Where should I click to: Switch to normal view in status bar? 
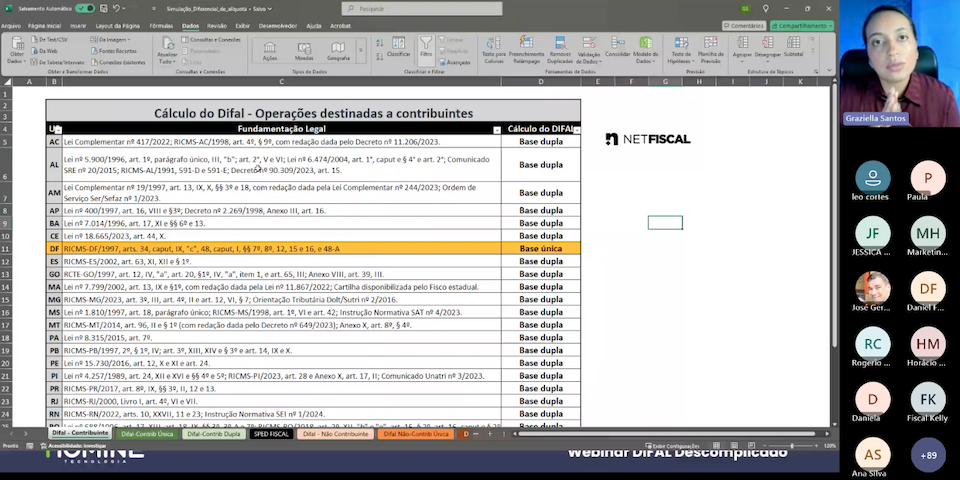click(716, 446)
